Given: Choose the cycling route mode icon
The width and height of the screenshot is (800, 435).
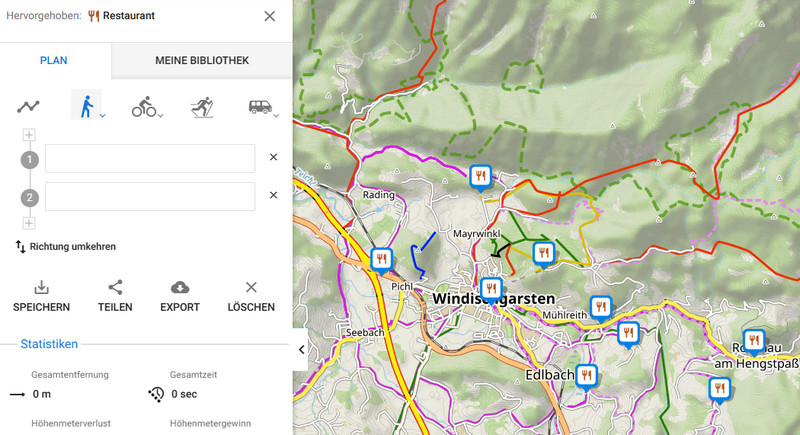Looking at the screenshot, I should pyautogui.click(x=144, y=107).
